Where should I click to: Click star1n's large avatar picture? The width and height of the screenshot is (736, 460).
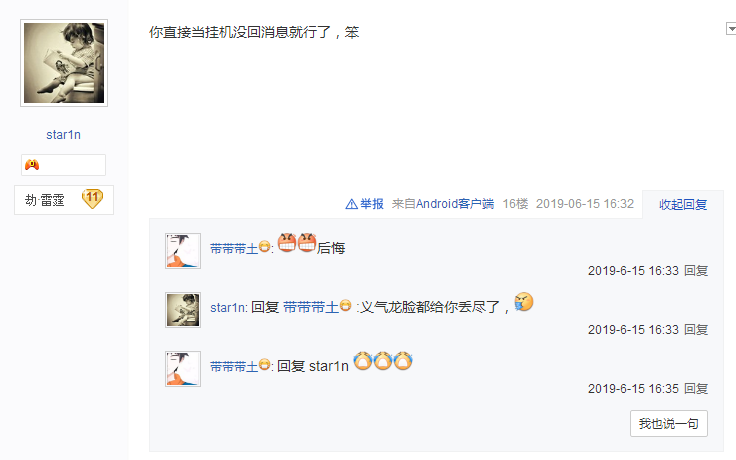(64, 63)
